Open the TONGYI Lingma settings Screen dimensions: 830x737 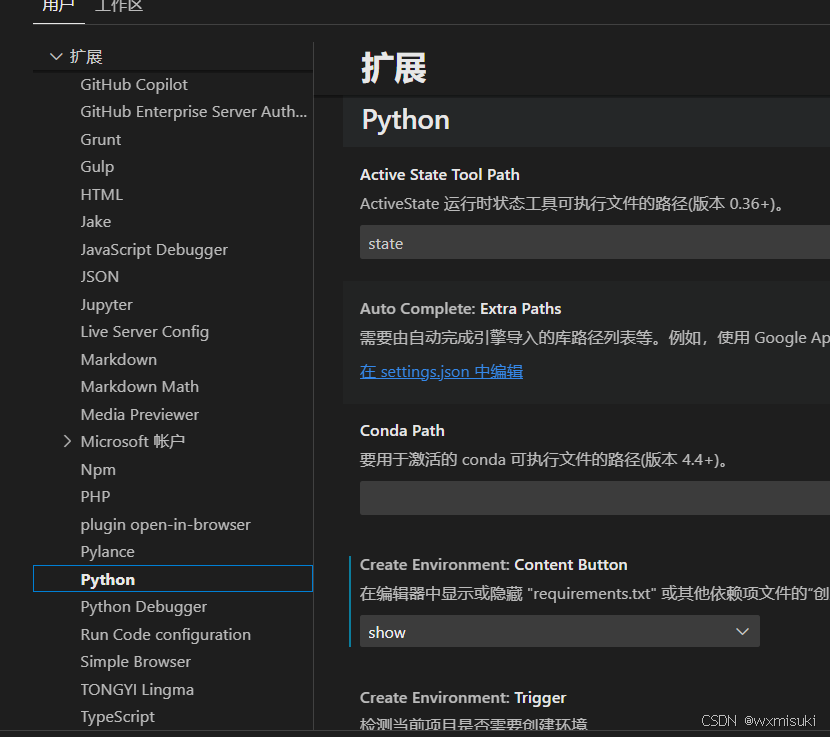point(137,689)
